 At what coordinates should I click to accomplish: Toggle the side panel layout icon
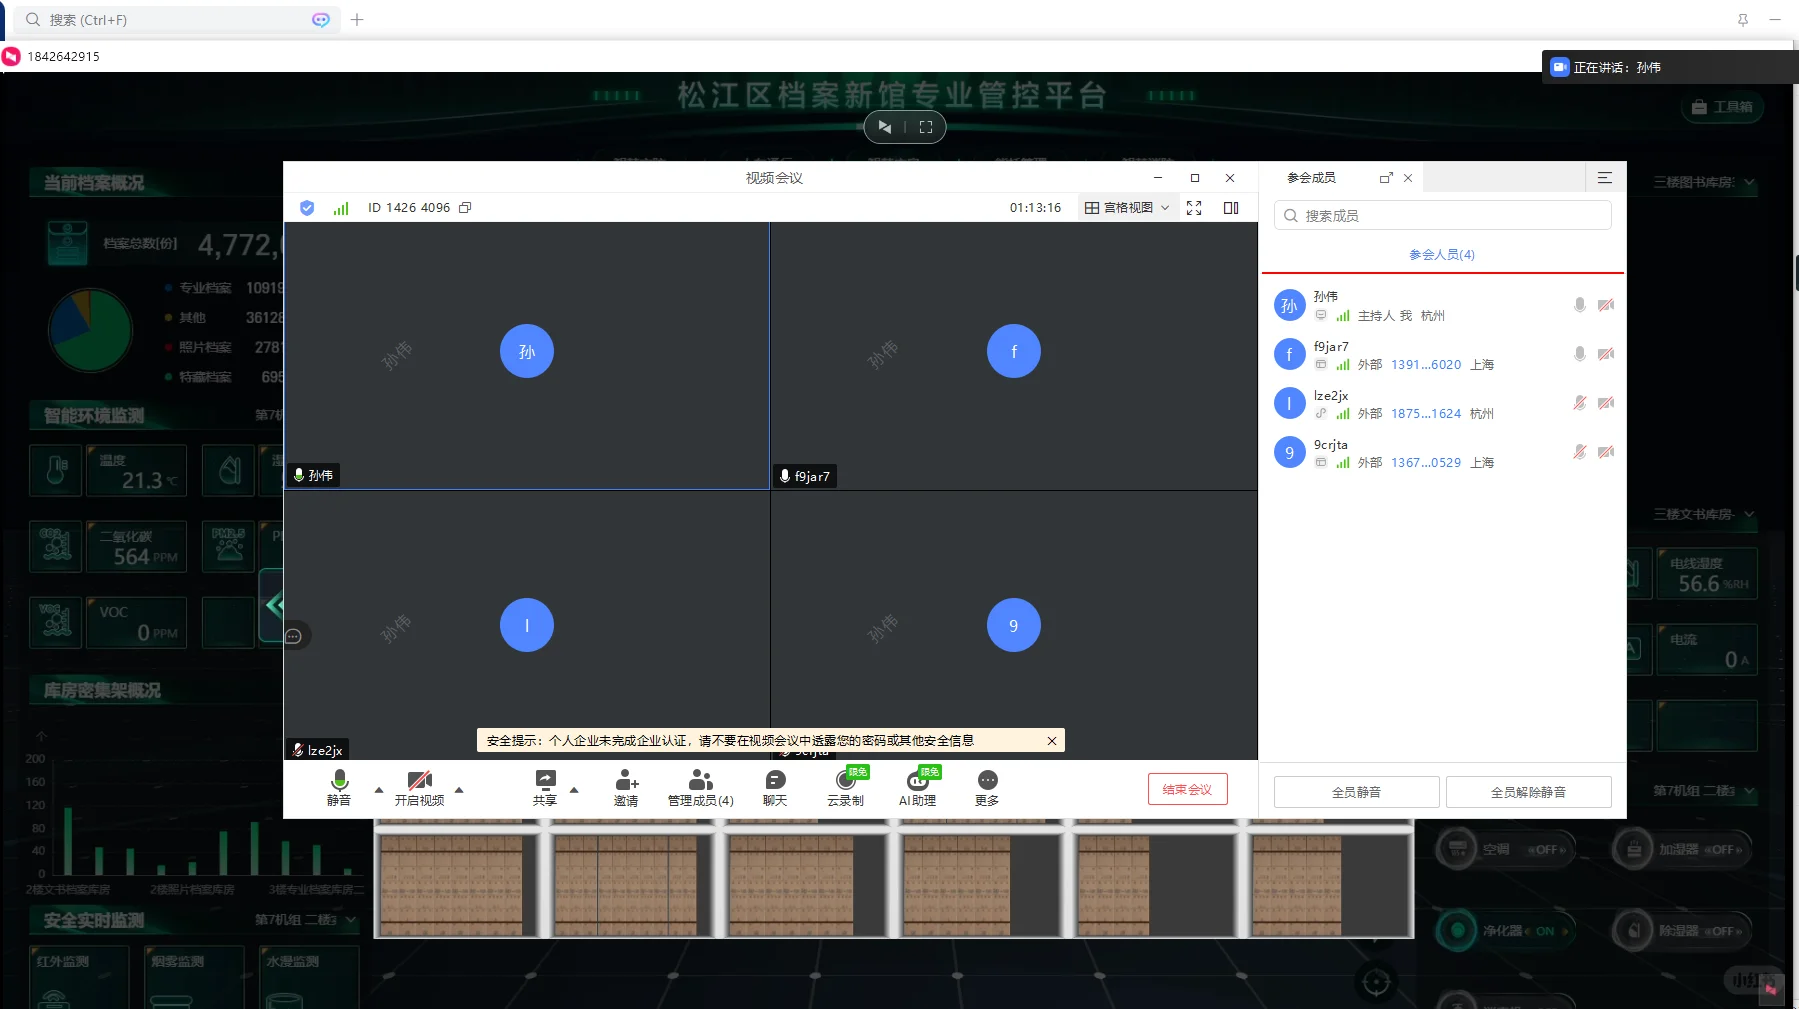click(x=1231, y=208)
